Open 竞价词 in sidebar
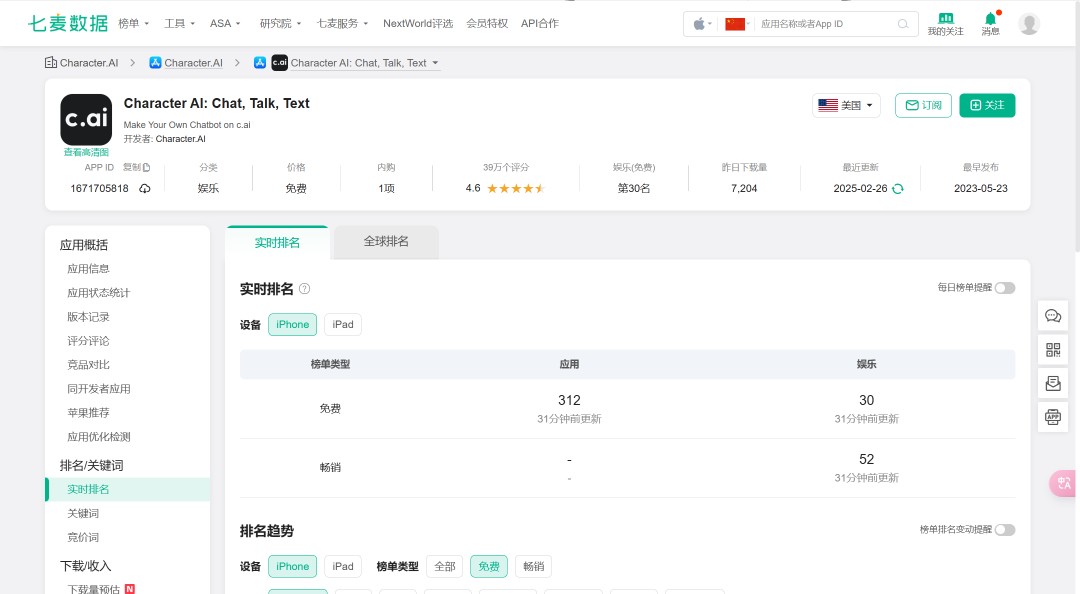The height and width of the screenshot is (594, 1080). [x=83, y=537]
